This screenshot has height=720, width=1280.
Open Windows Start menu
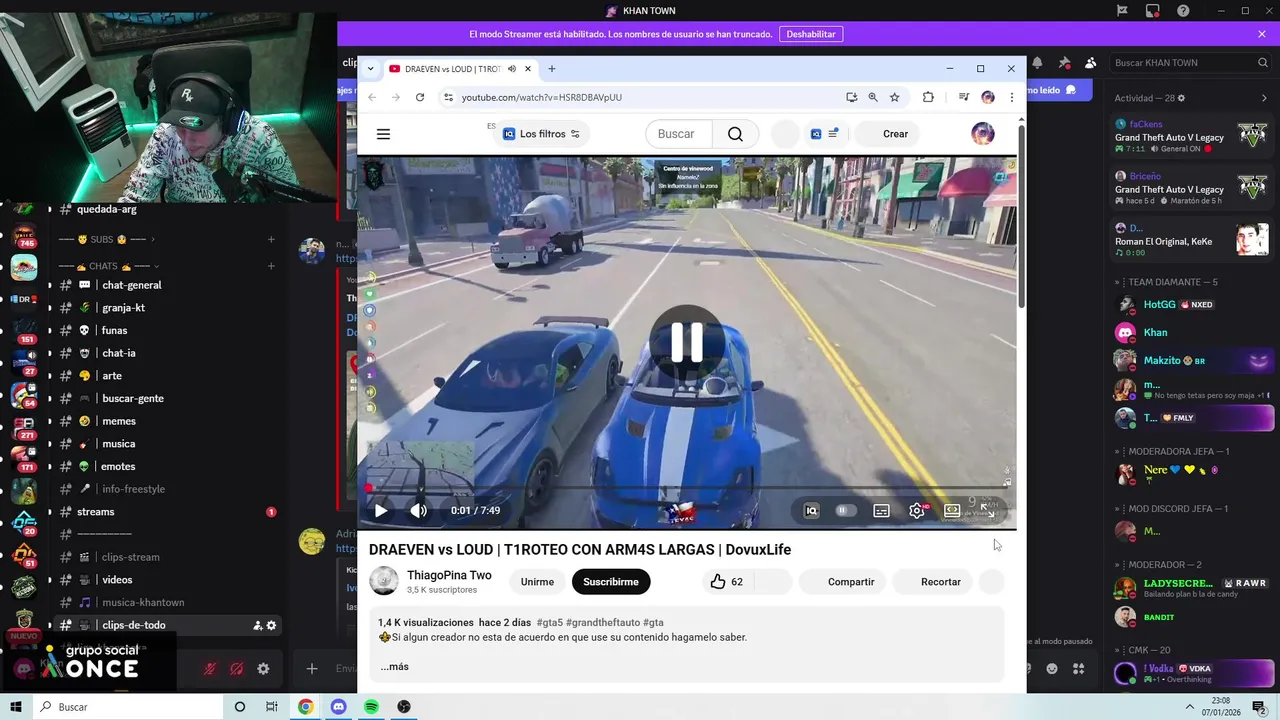coord(16,707)
